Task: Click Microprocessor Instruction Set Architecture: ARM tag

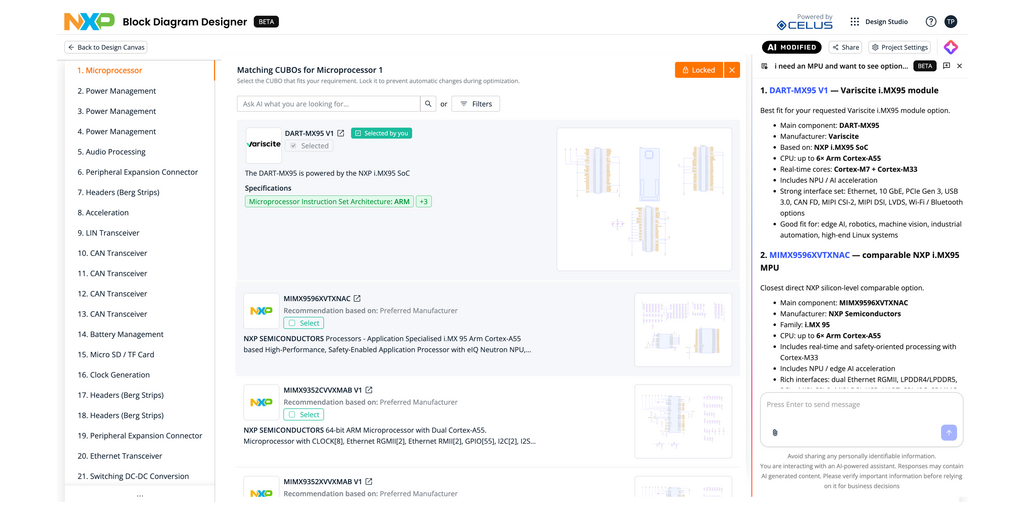Action: [x=329, y=202]
